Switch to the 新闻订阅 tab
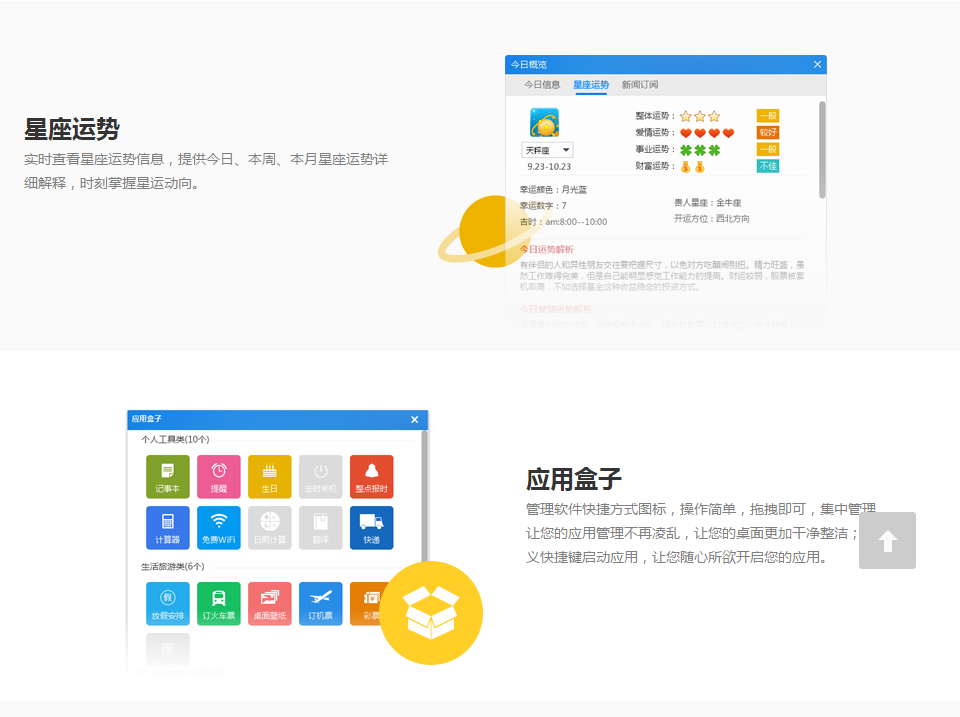 point(640,84)
